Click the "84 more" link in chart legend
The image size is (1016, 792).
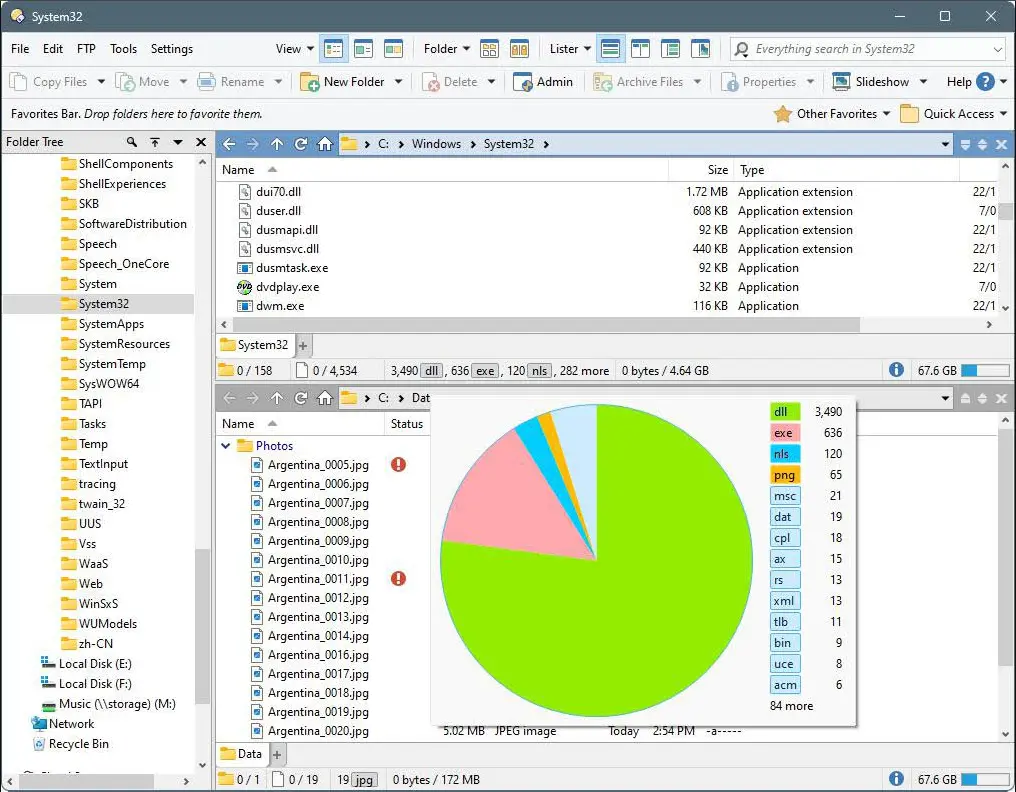pos(791,706)
